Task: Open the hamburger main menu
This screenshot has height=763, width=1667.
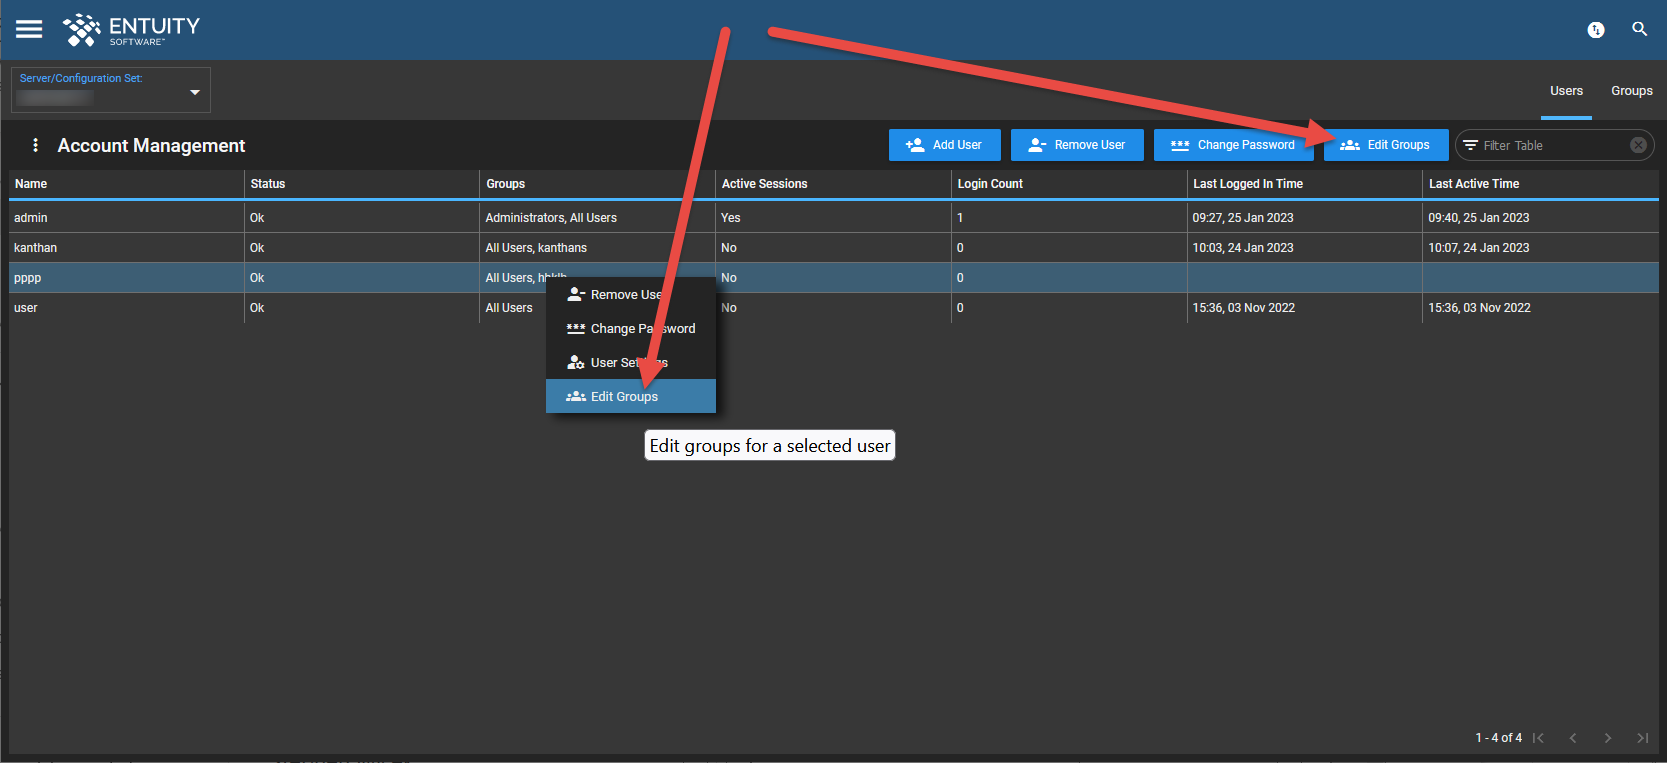Action: (29, 29)
